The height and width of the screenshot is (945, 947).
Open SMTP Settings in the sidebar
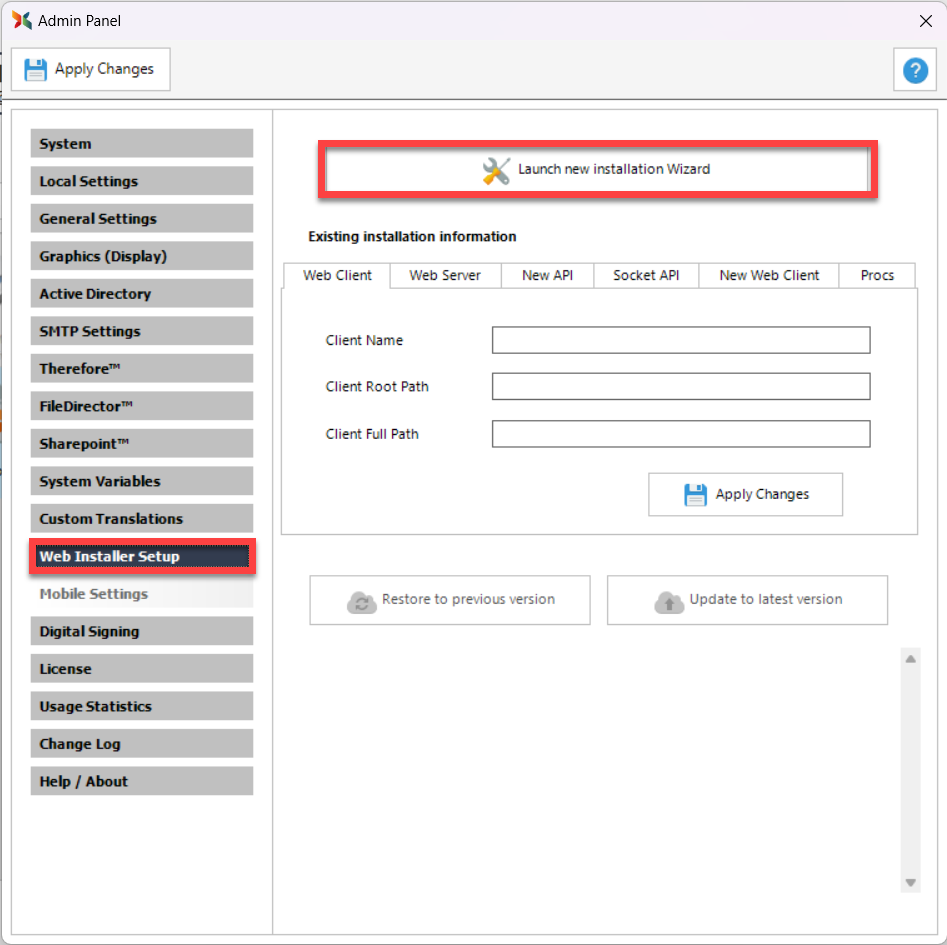point(141,331)
